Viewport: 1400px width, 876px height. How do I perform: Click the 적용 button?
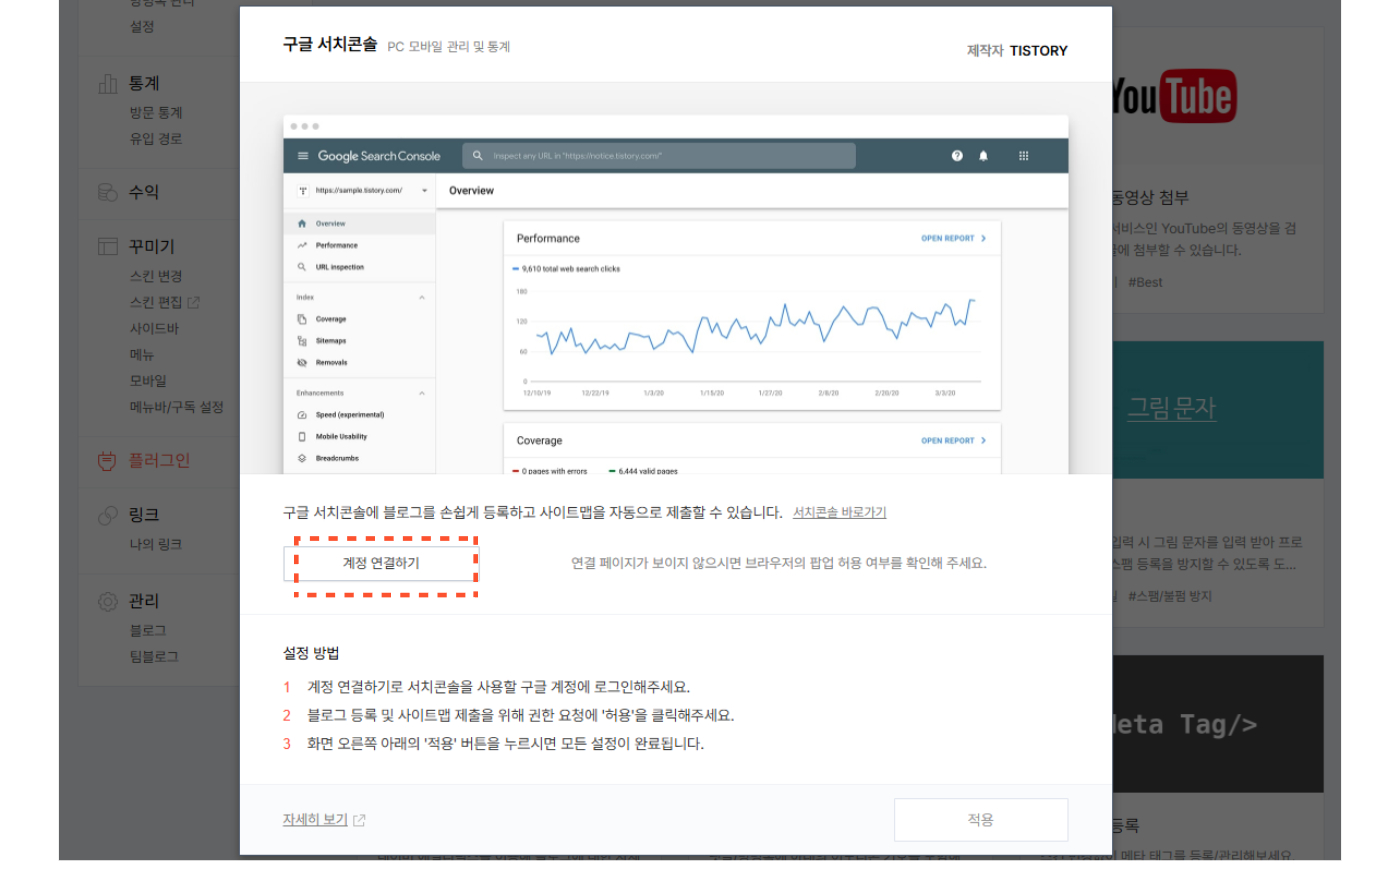pos(980,820)
